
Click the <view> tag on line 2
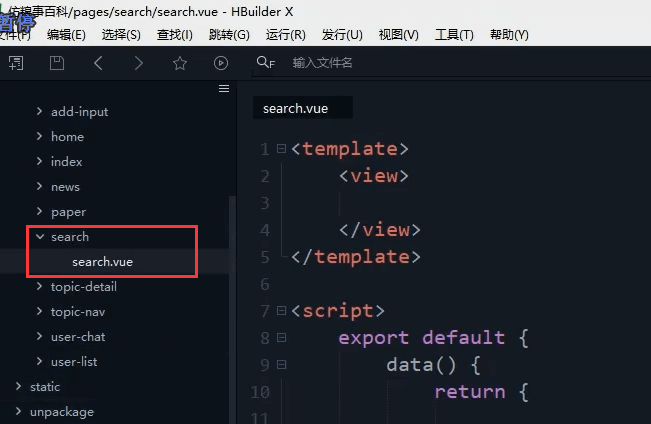[x=374, y=176]
